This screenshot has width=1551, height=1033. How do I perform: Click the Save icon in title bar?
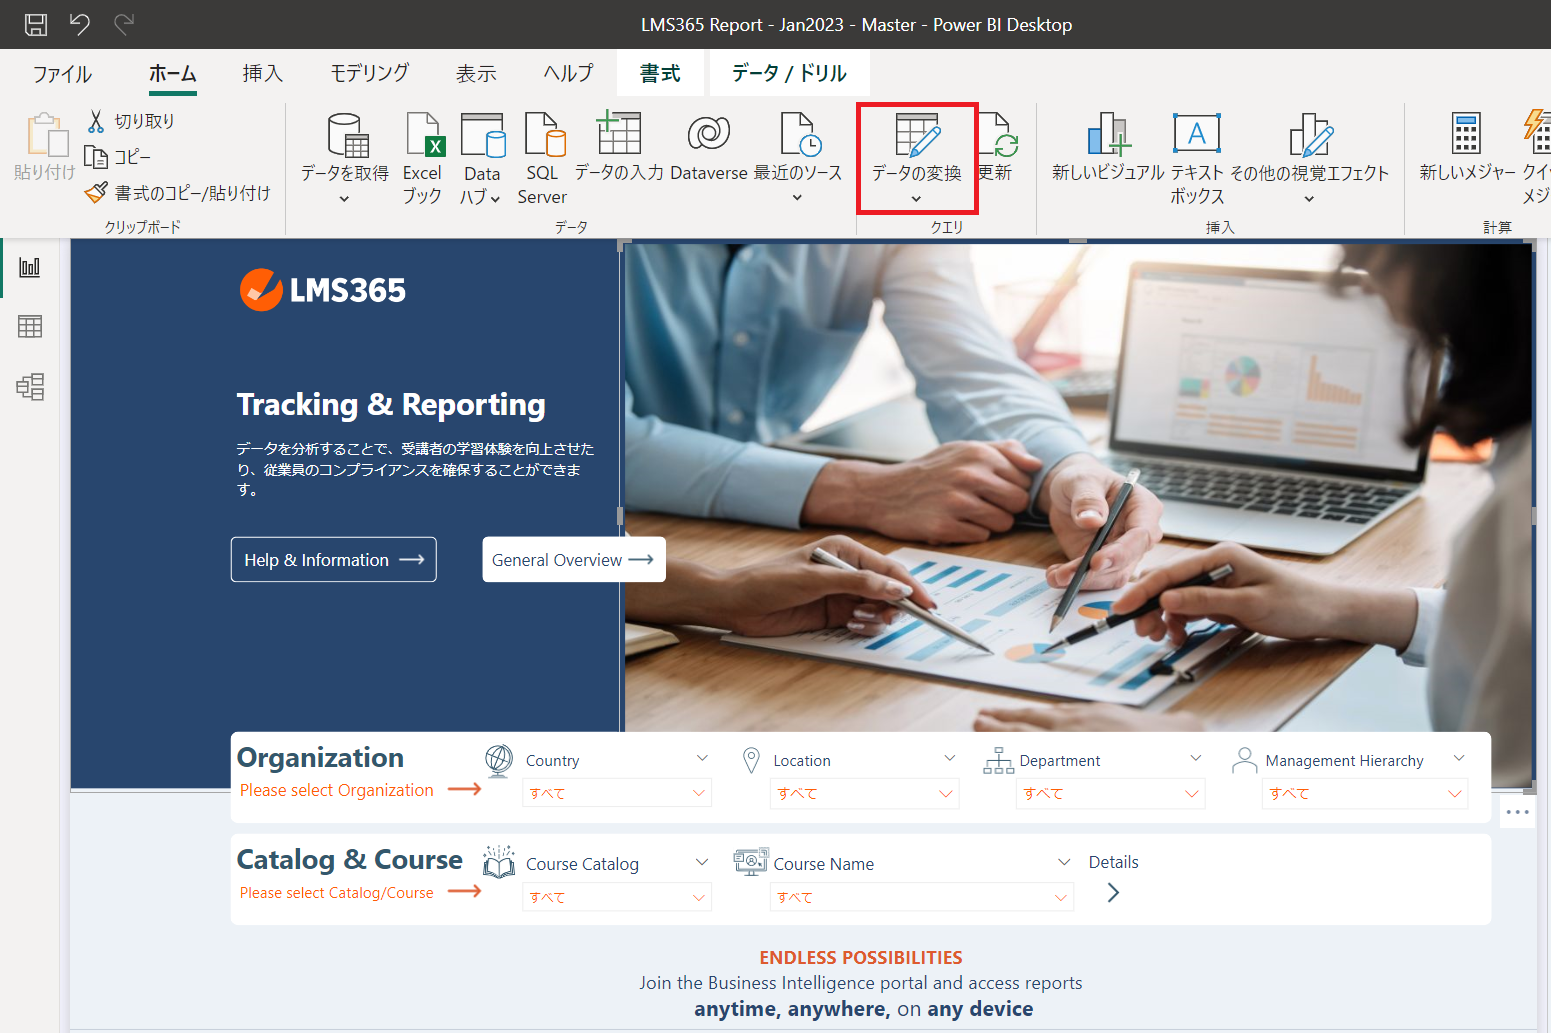tap(36, 24)
